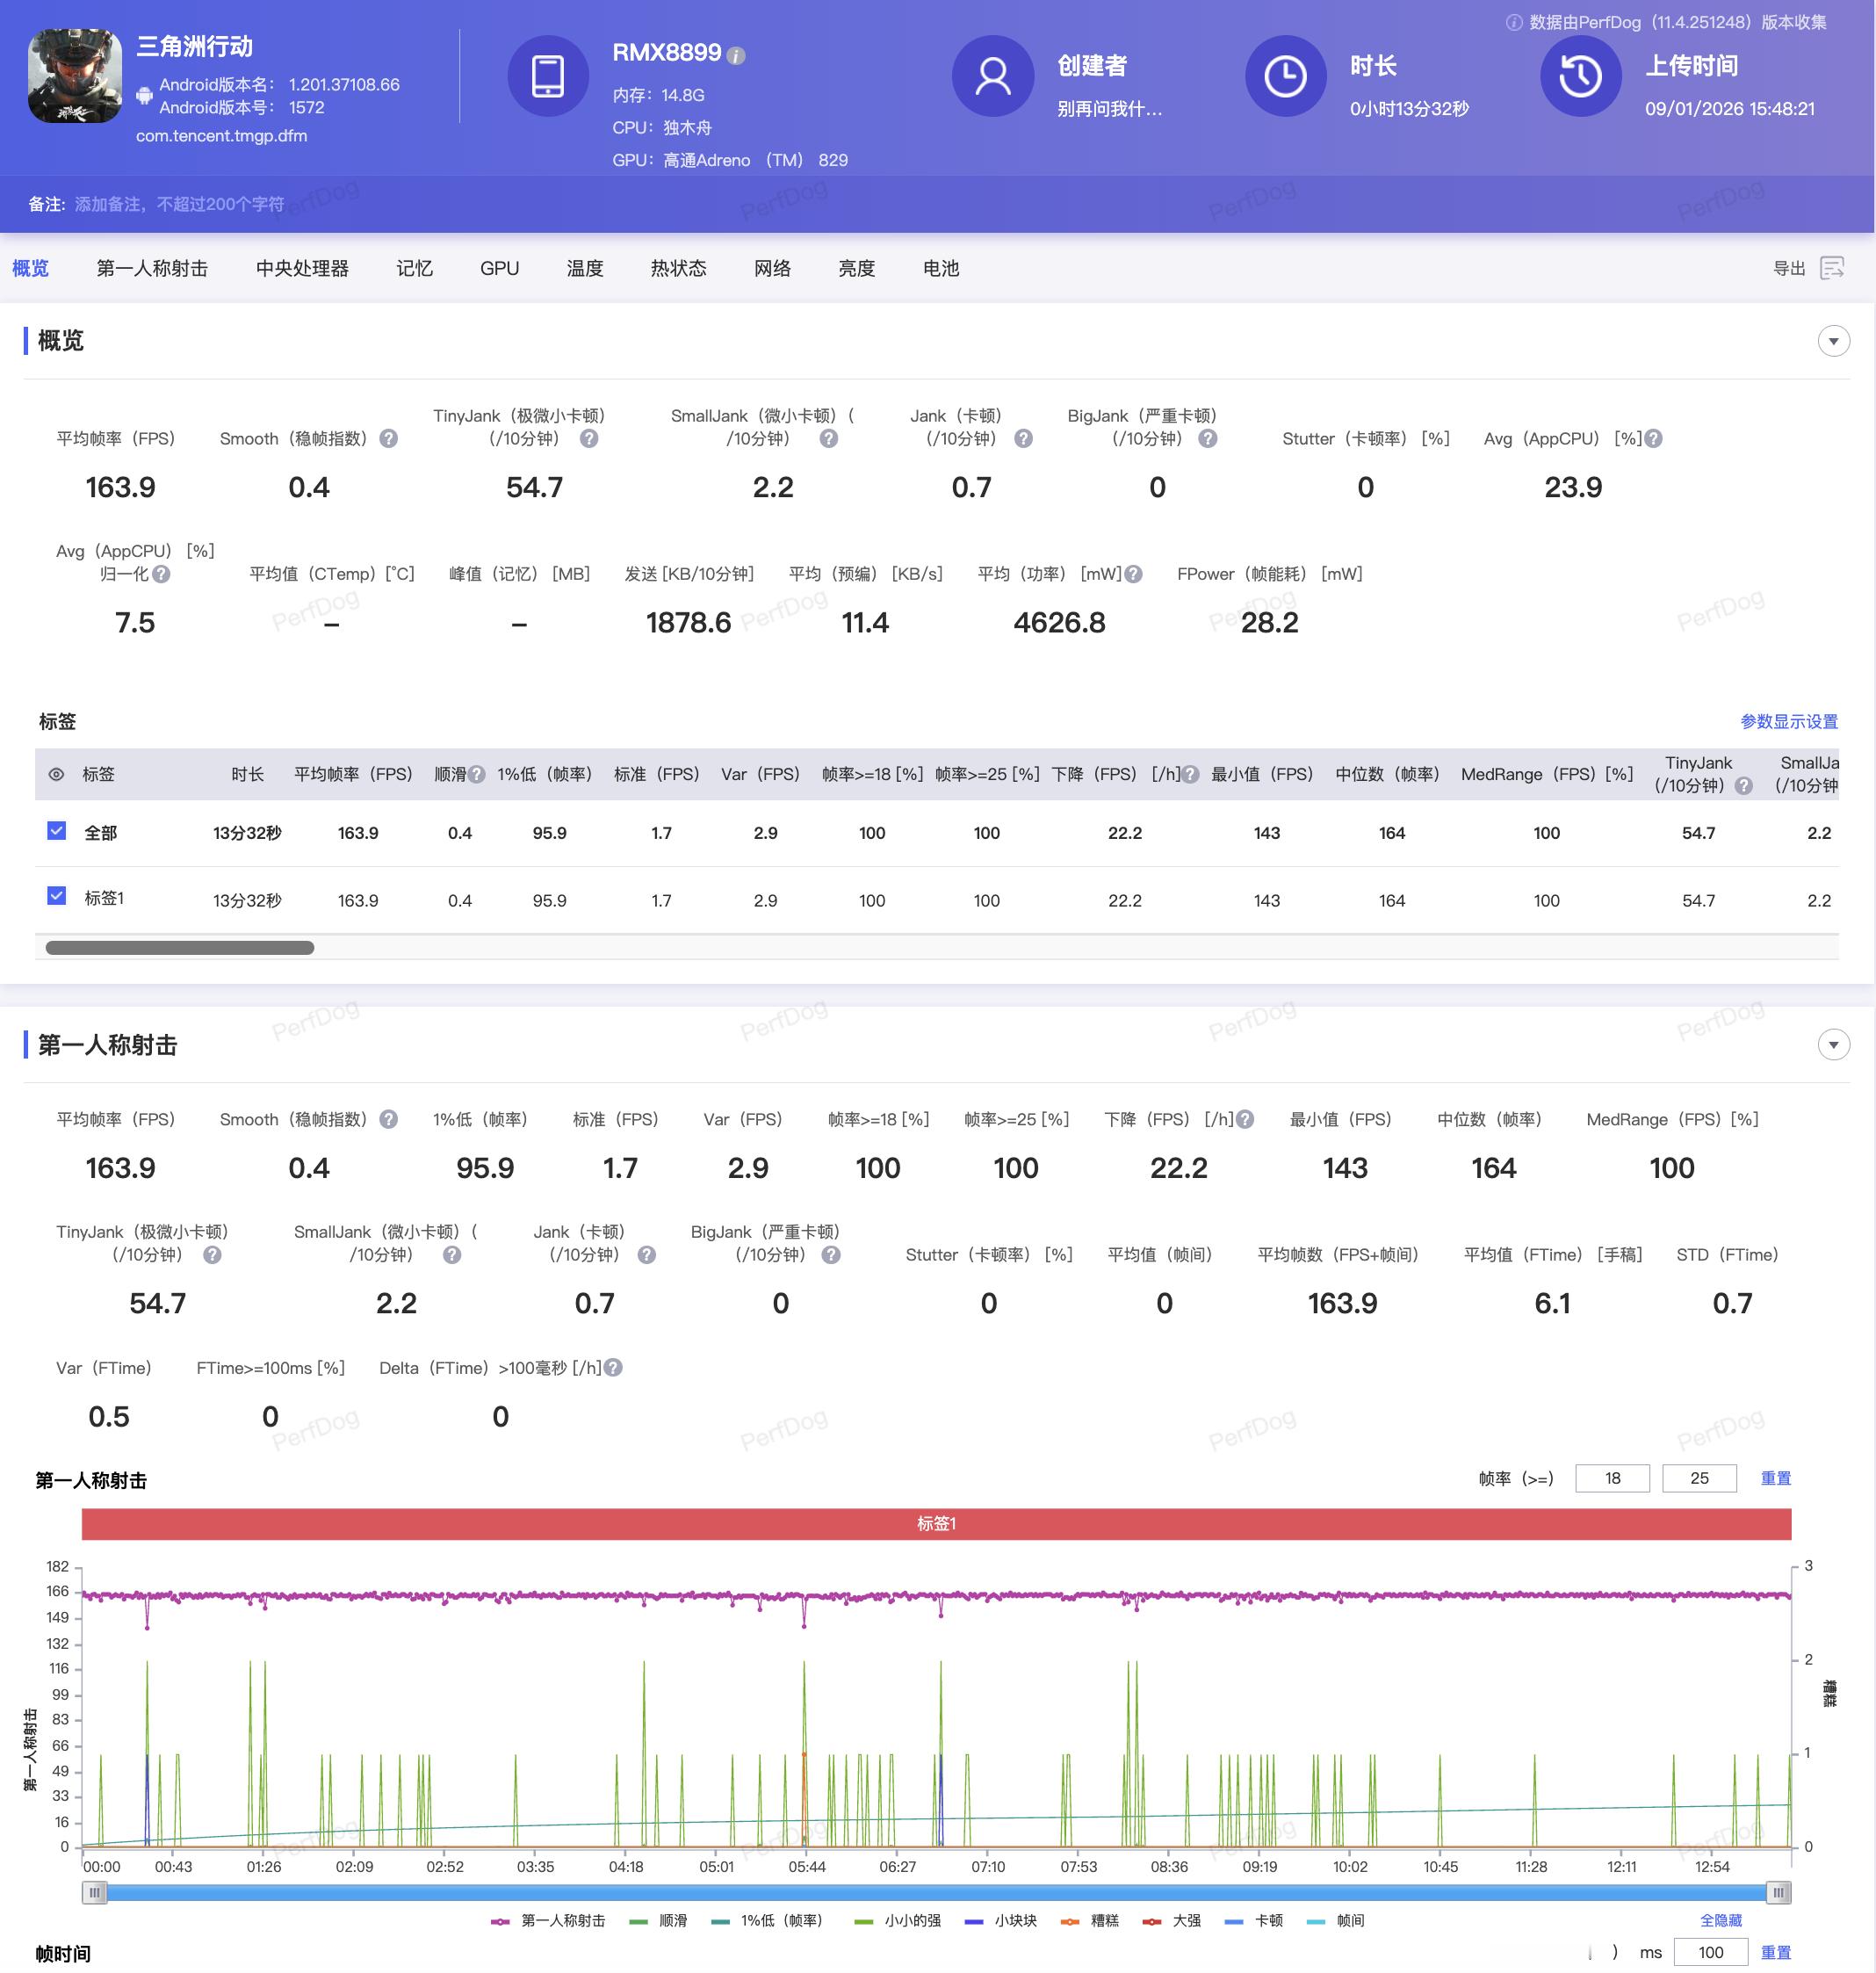Click the 三角洲行动 game app thumbnail
The width and height of the screenshot is (1876, 1973).
point(75,76)
